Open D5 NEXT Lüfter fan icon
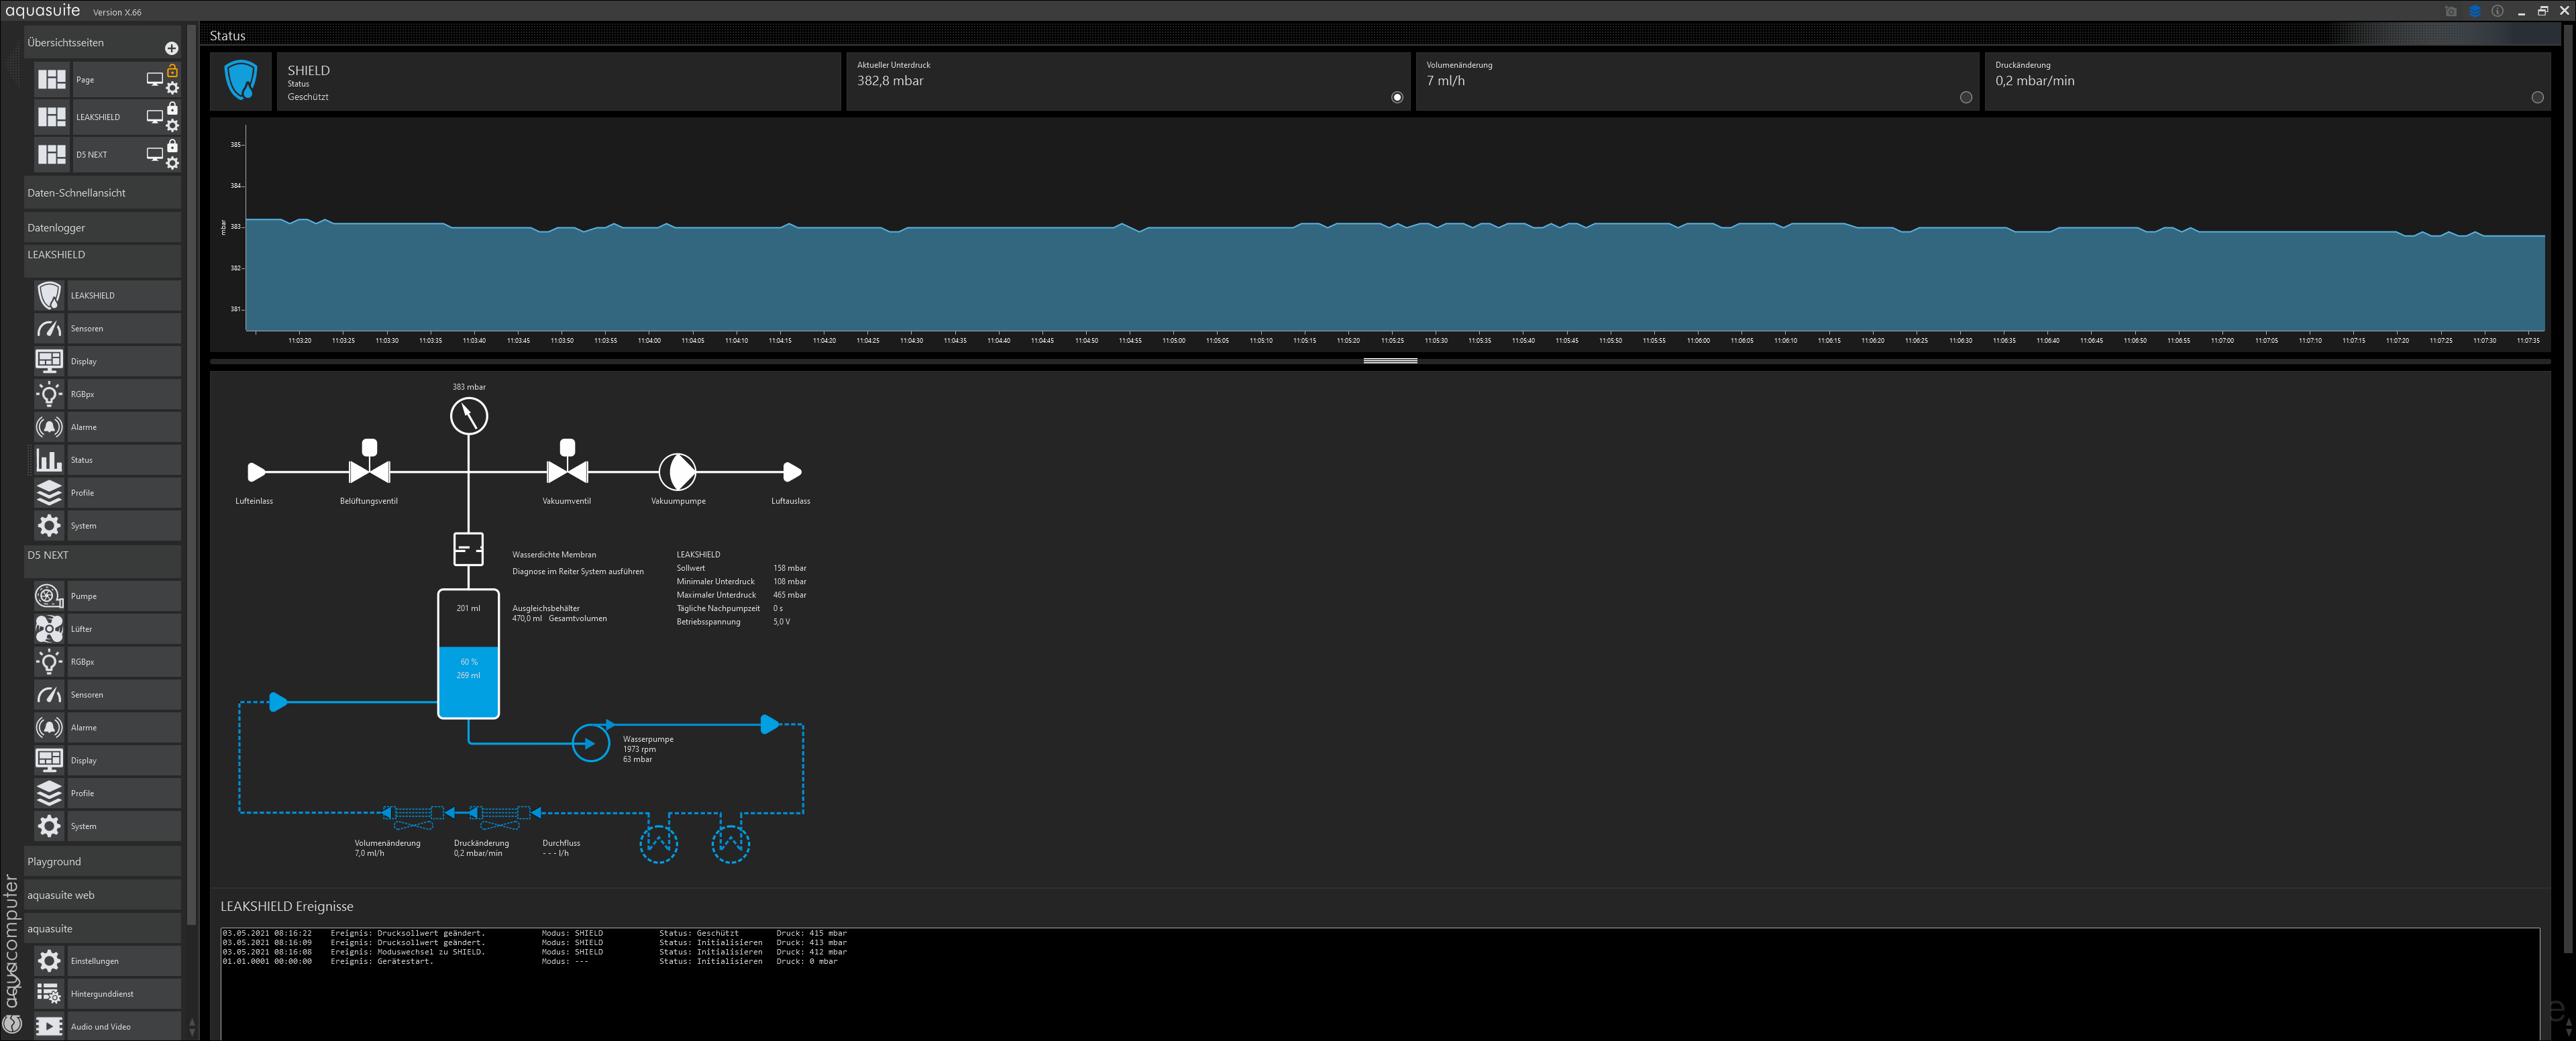 [x=49, y=629]
